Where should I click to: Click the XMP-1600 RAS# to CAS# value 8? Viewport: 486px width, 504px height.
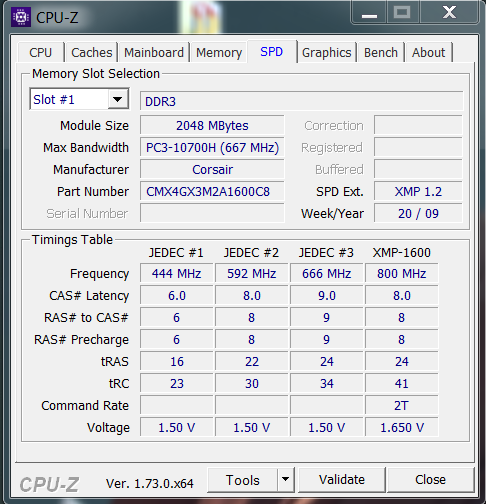pos(402,317)
